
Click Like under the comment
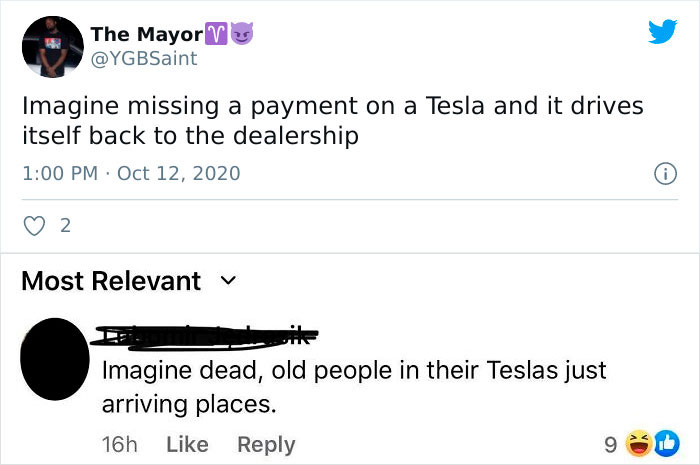pos(188,444)
